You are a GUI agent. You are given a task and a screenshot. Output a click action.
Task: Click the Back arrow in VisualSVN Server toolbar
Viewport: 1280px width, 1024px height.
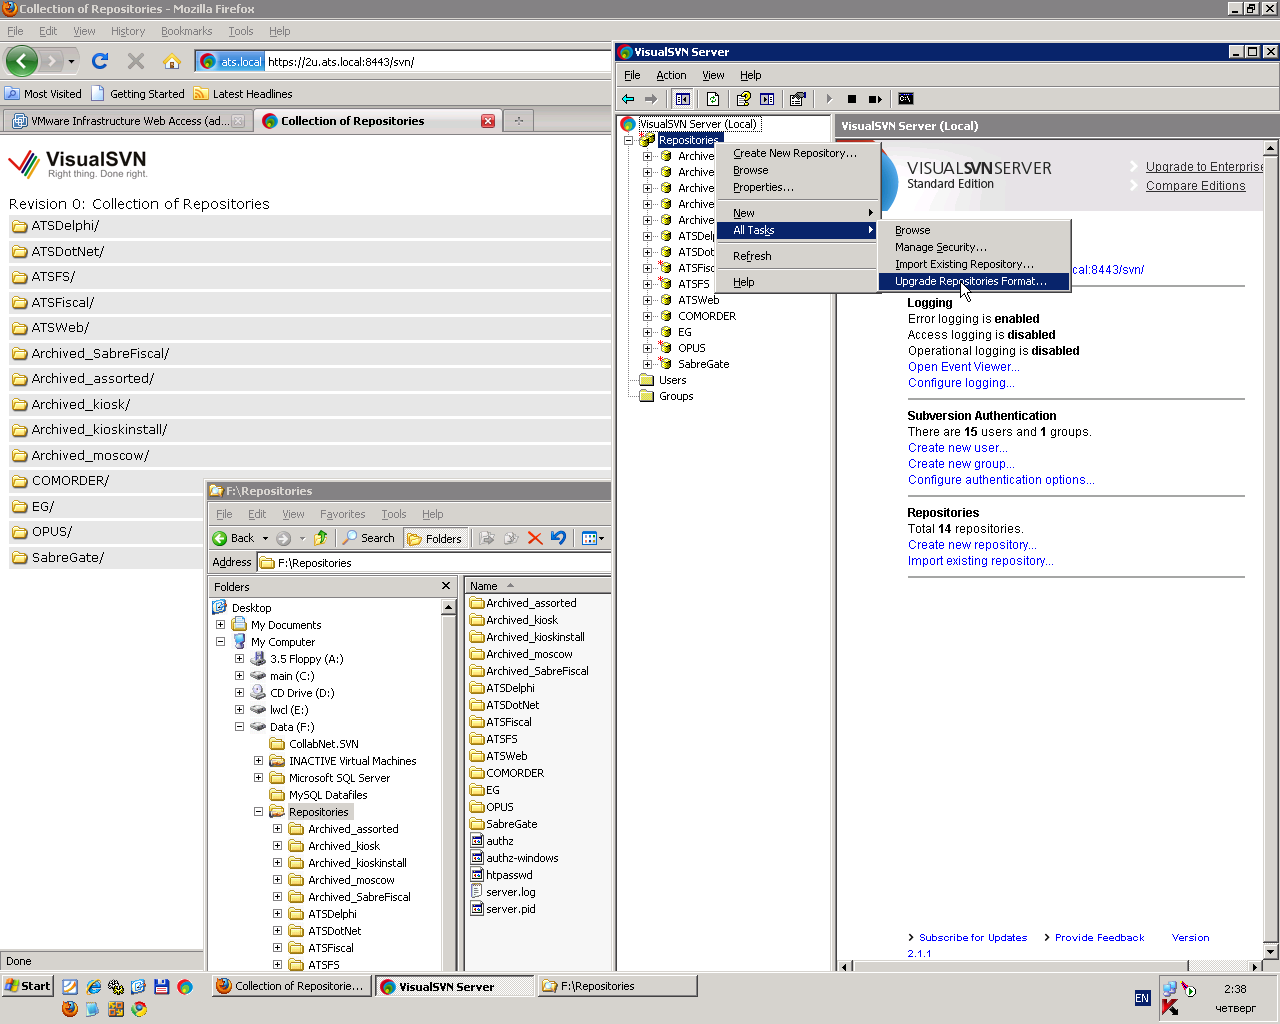pos(628,99)
